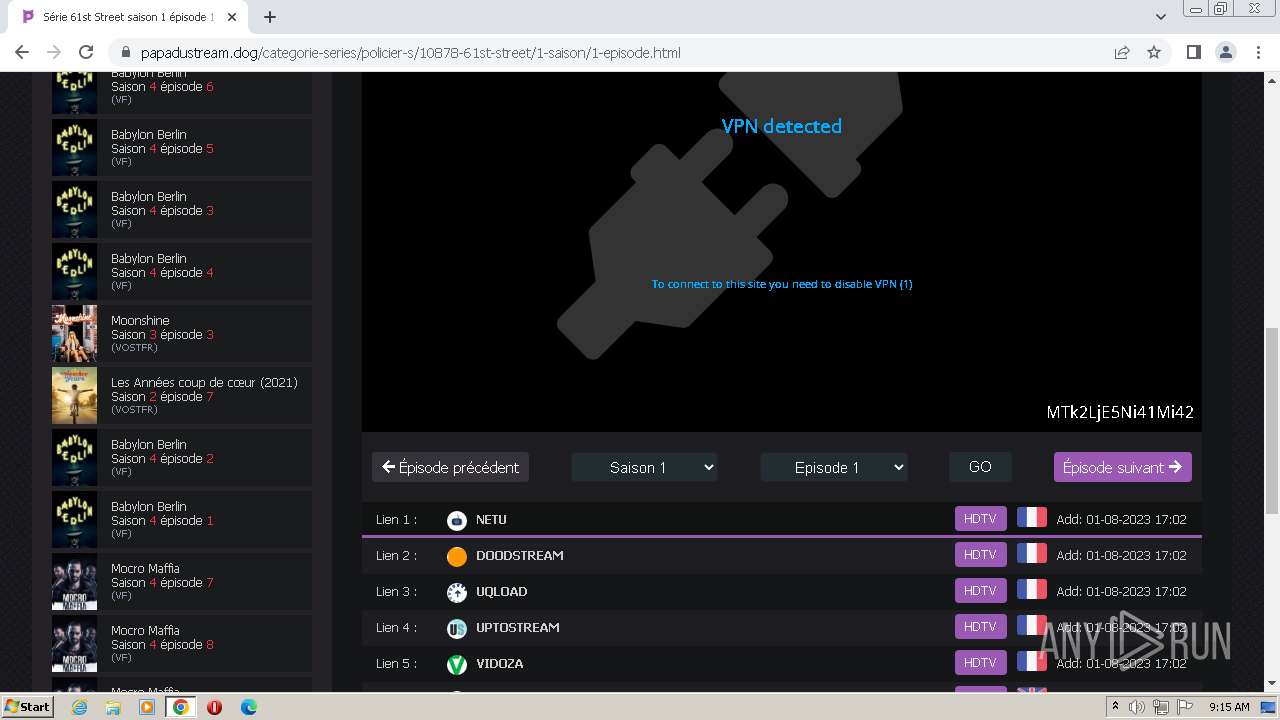Open Internet Explorer from the taskbar
The width and height of the screenshot is (1280, 720).
80,707
